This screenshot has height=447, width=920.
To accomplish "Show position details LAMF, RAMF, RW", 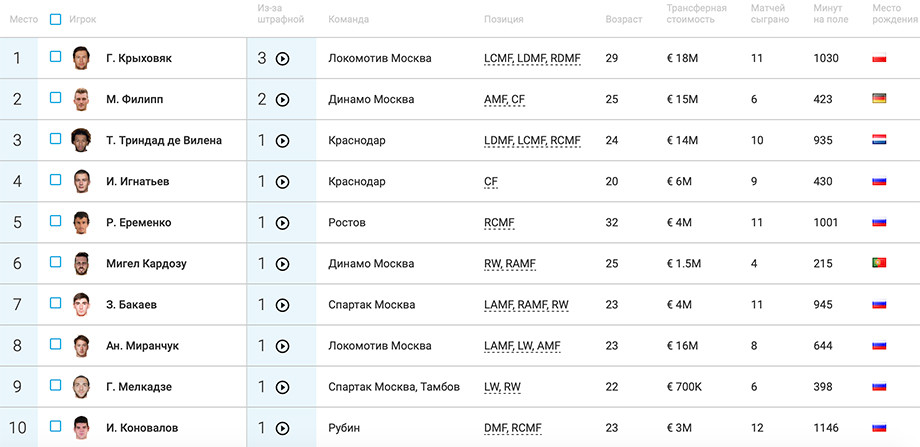I will tap(526, 305).
